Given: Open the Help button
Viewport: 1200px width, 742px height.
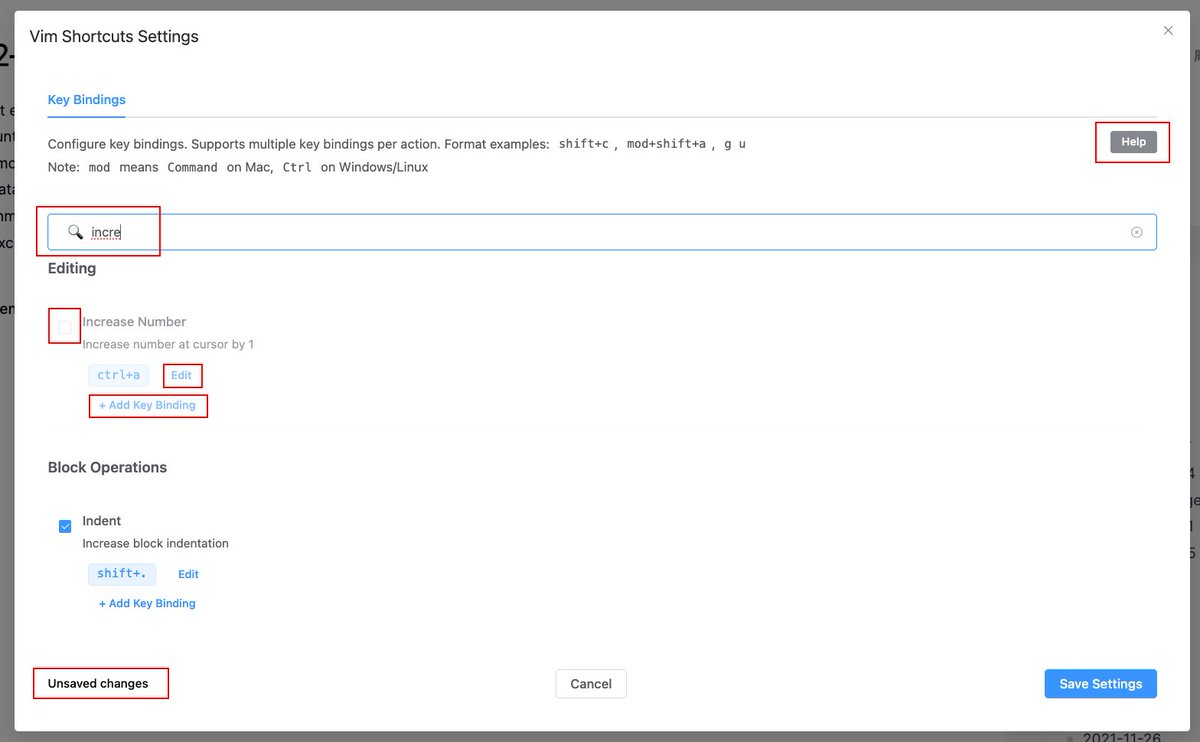Looking at the screenshot, I should click(1133, 142).
